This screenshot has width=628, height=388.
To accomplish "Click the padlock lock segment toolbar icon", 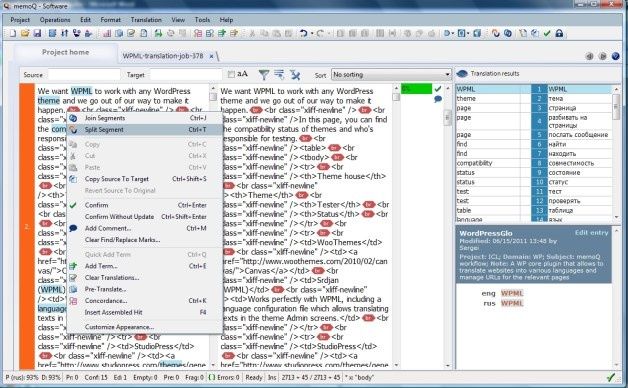I will [x=559, y=33].
